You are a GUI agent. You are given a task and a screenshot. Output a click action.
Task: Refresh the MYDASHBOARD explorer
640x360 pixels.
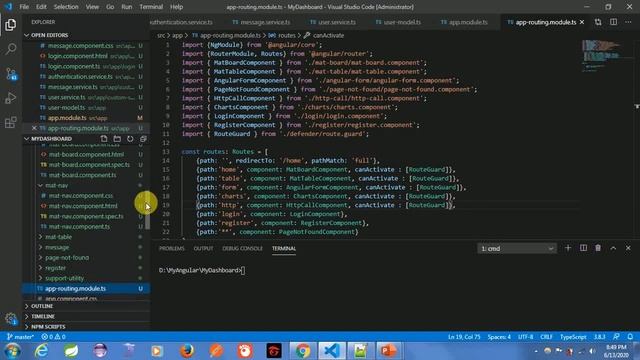click(130, 139)
